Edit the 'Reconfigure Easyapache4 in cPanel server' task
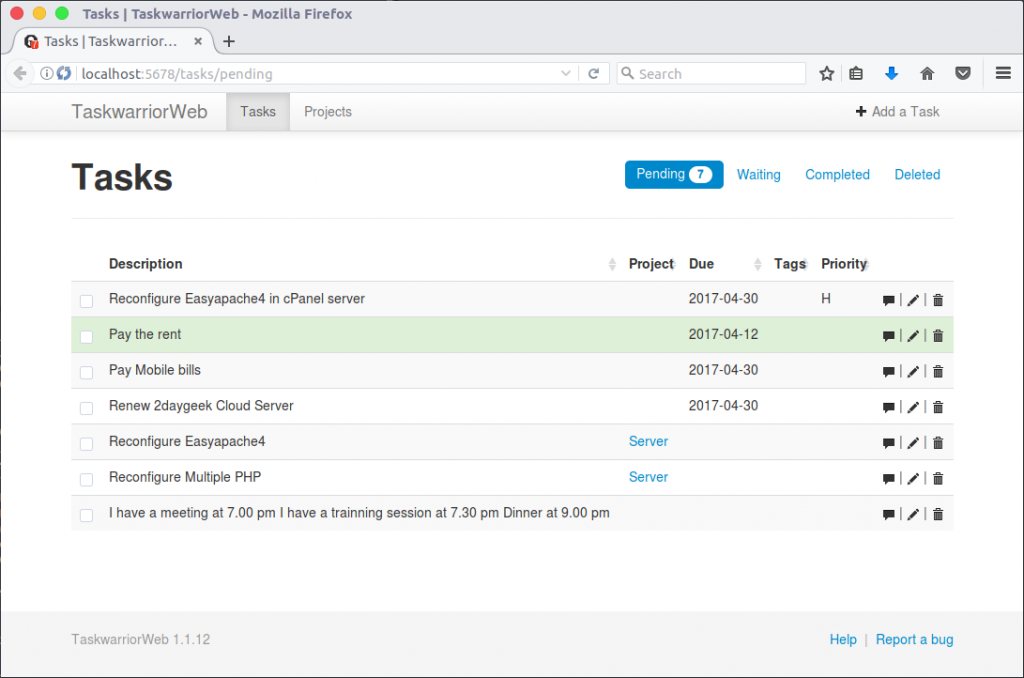Image resolution: width=1024 pixels, height=678 pixels. (x=913, y=299)
